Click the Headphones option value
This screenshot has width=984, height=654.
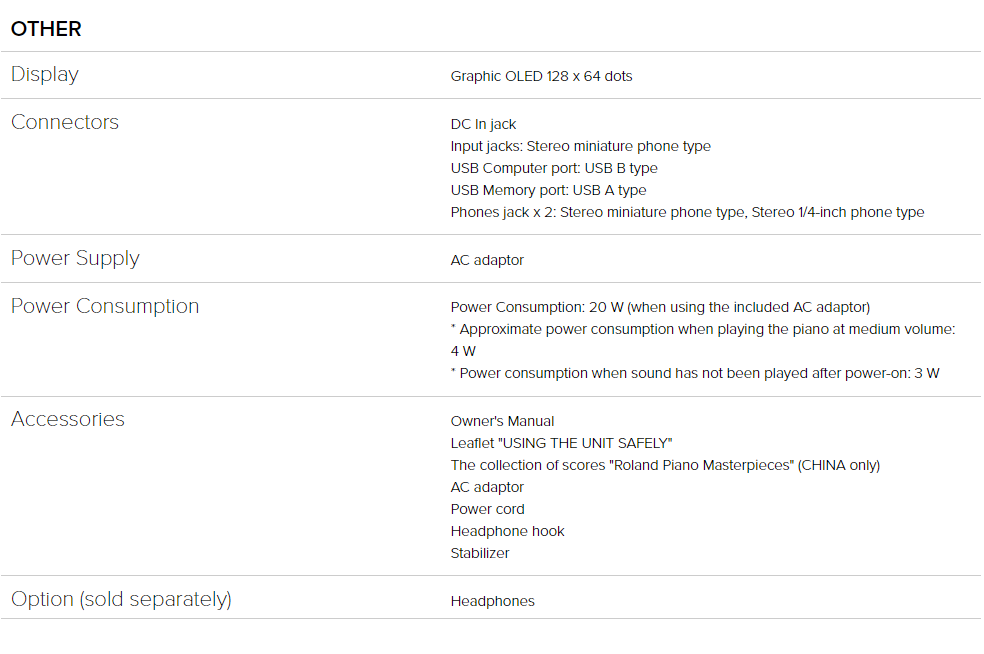click(492, 601)
